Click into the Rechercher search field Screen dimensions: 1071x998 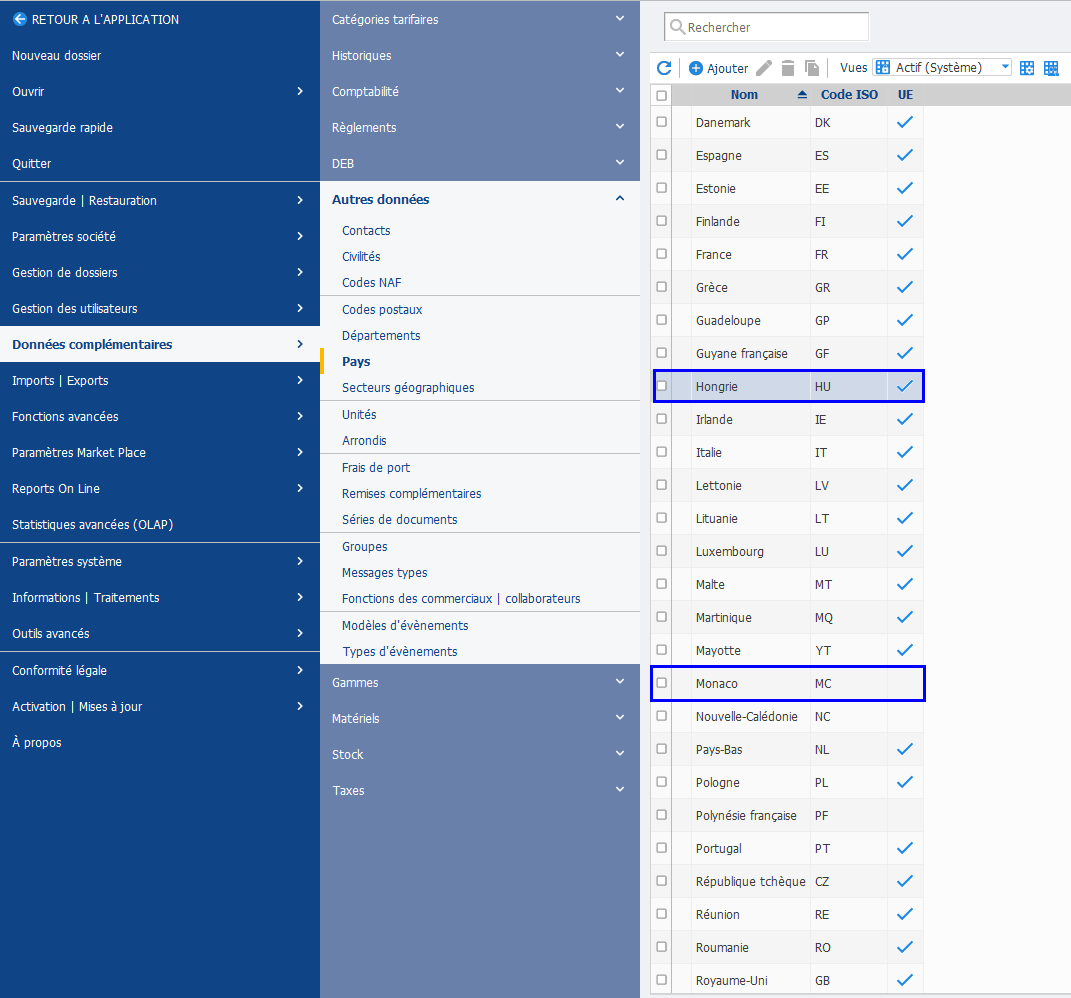click(766, 27)
